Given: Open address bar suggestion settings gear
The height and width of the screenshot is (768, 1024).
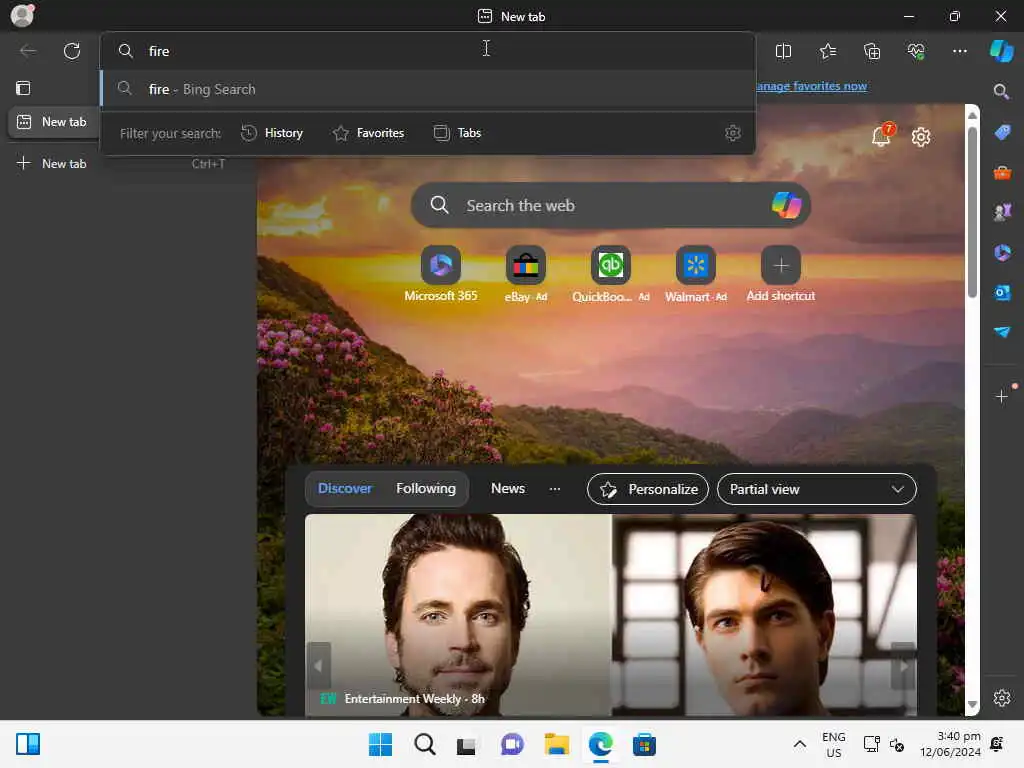Looking at the screenshot, I should click(x=733, y=133).
